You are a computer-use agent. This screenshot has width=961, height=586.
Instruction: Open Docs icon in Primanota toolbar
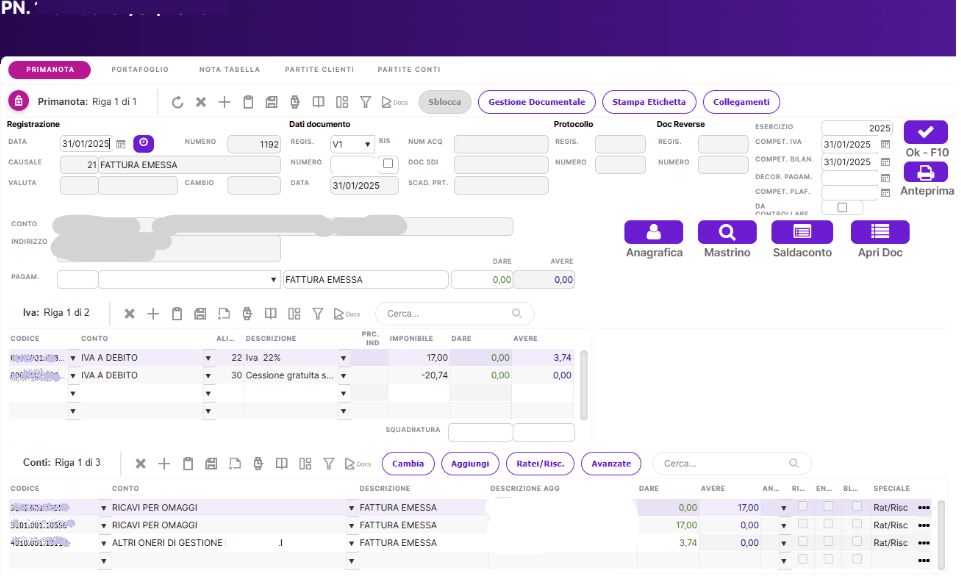point(394,102)
